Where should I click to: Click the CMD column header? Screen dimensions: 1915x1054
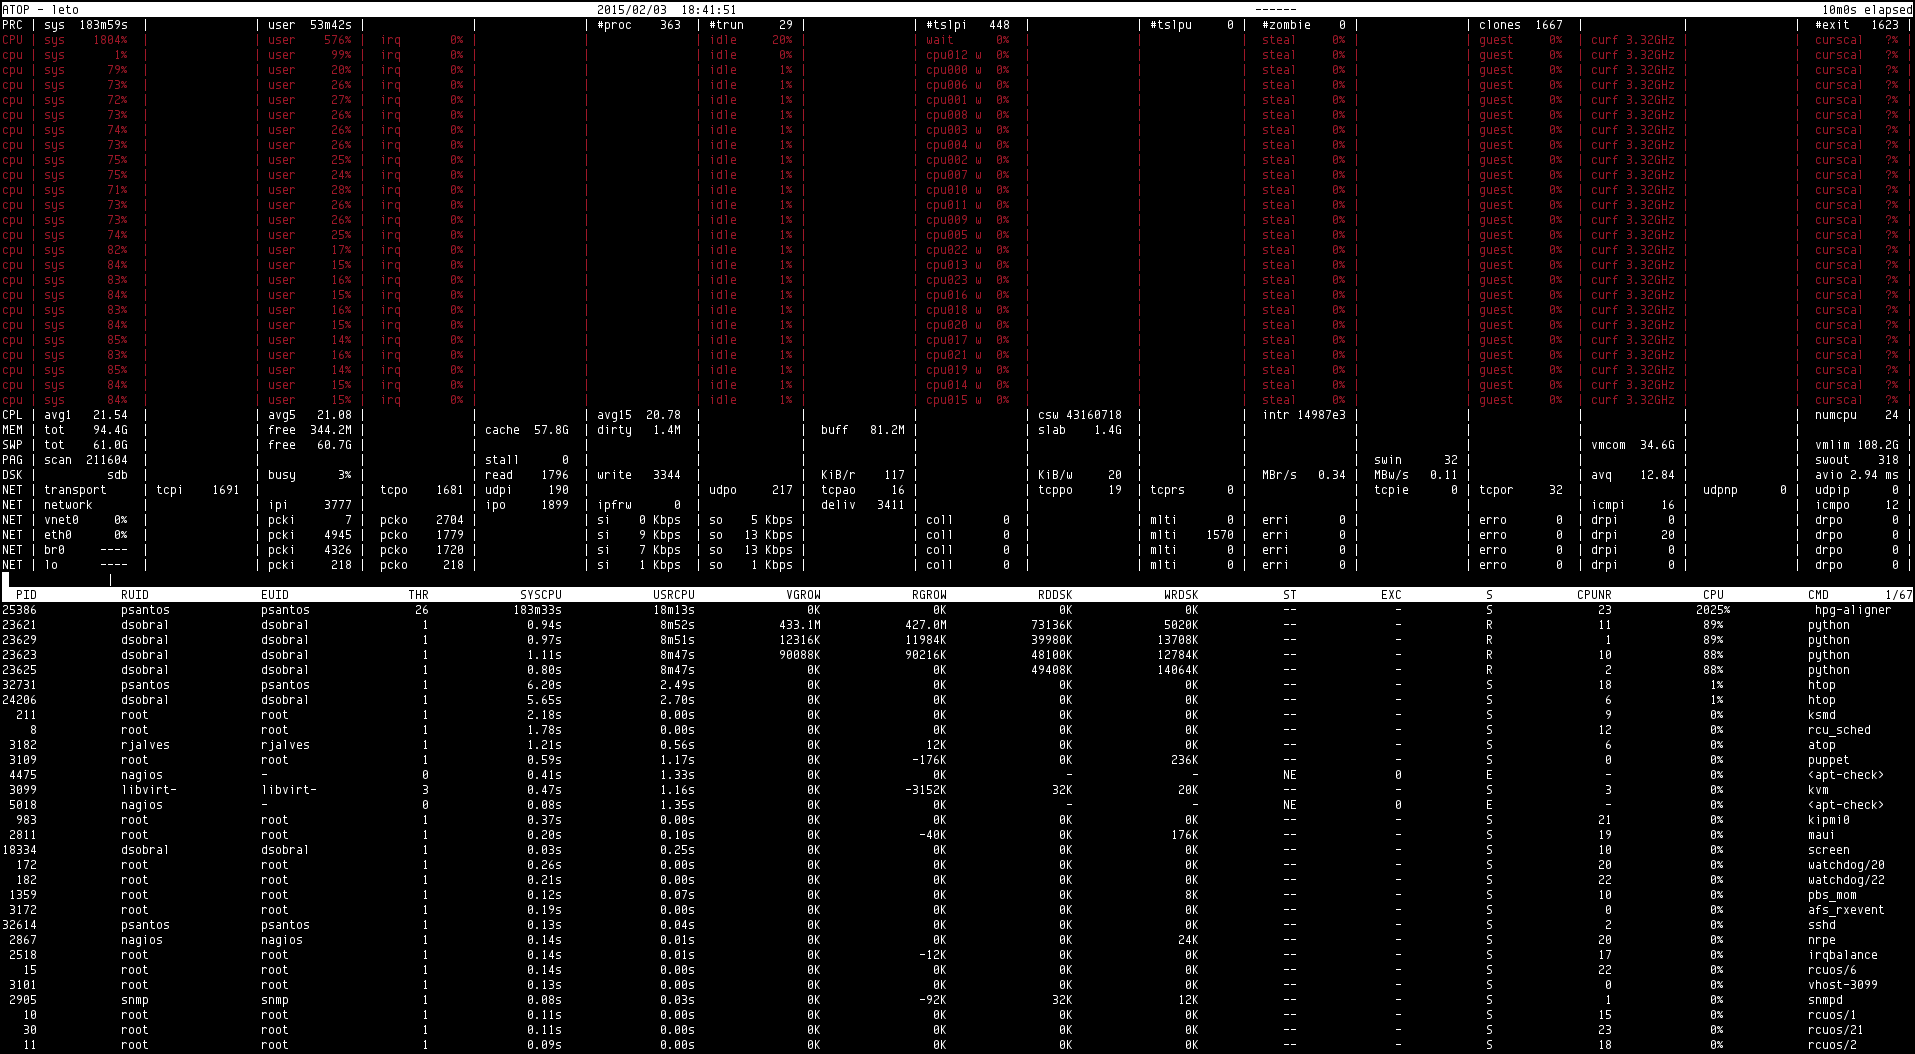[x=1818, y=595]
